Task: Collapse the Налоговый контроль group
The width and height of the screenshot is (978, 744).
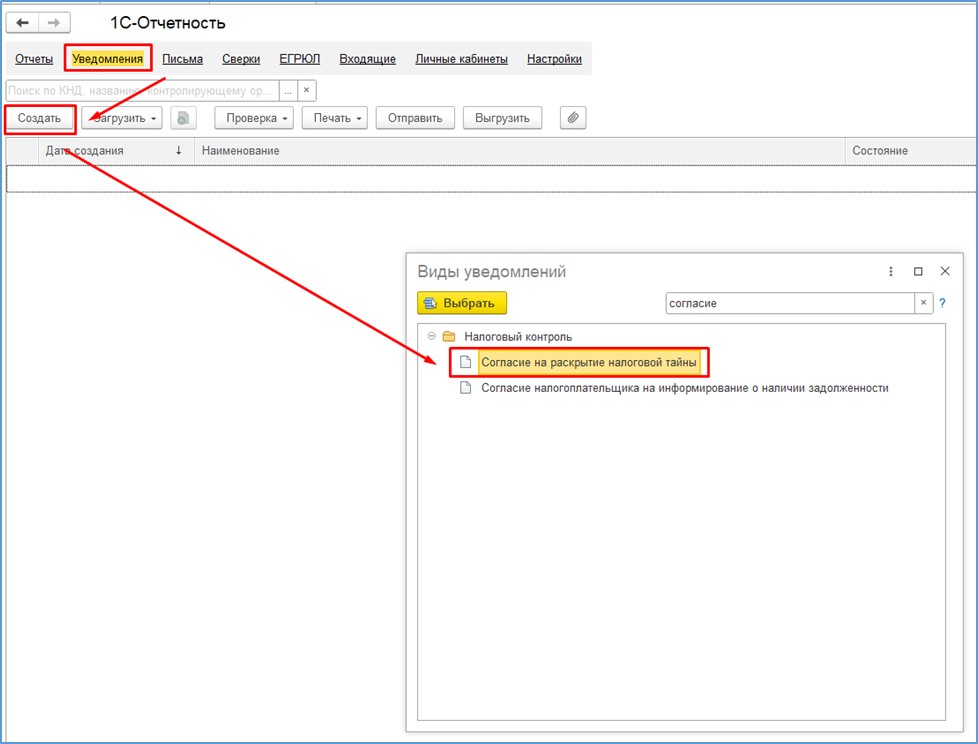Action: (432, 336)
